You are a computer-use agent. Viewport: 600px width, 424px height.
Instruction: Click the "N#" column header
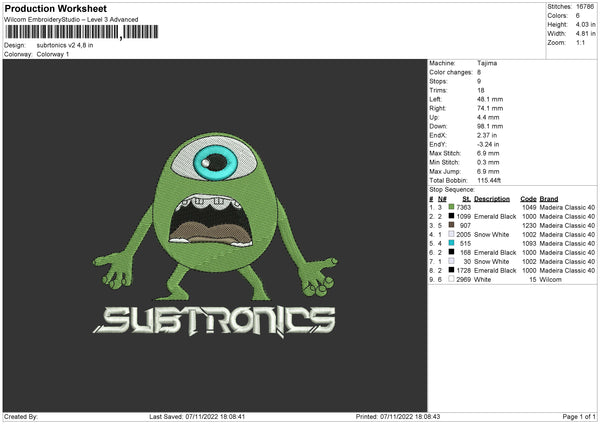tap(442, 199)
